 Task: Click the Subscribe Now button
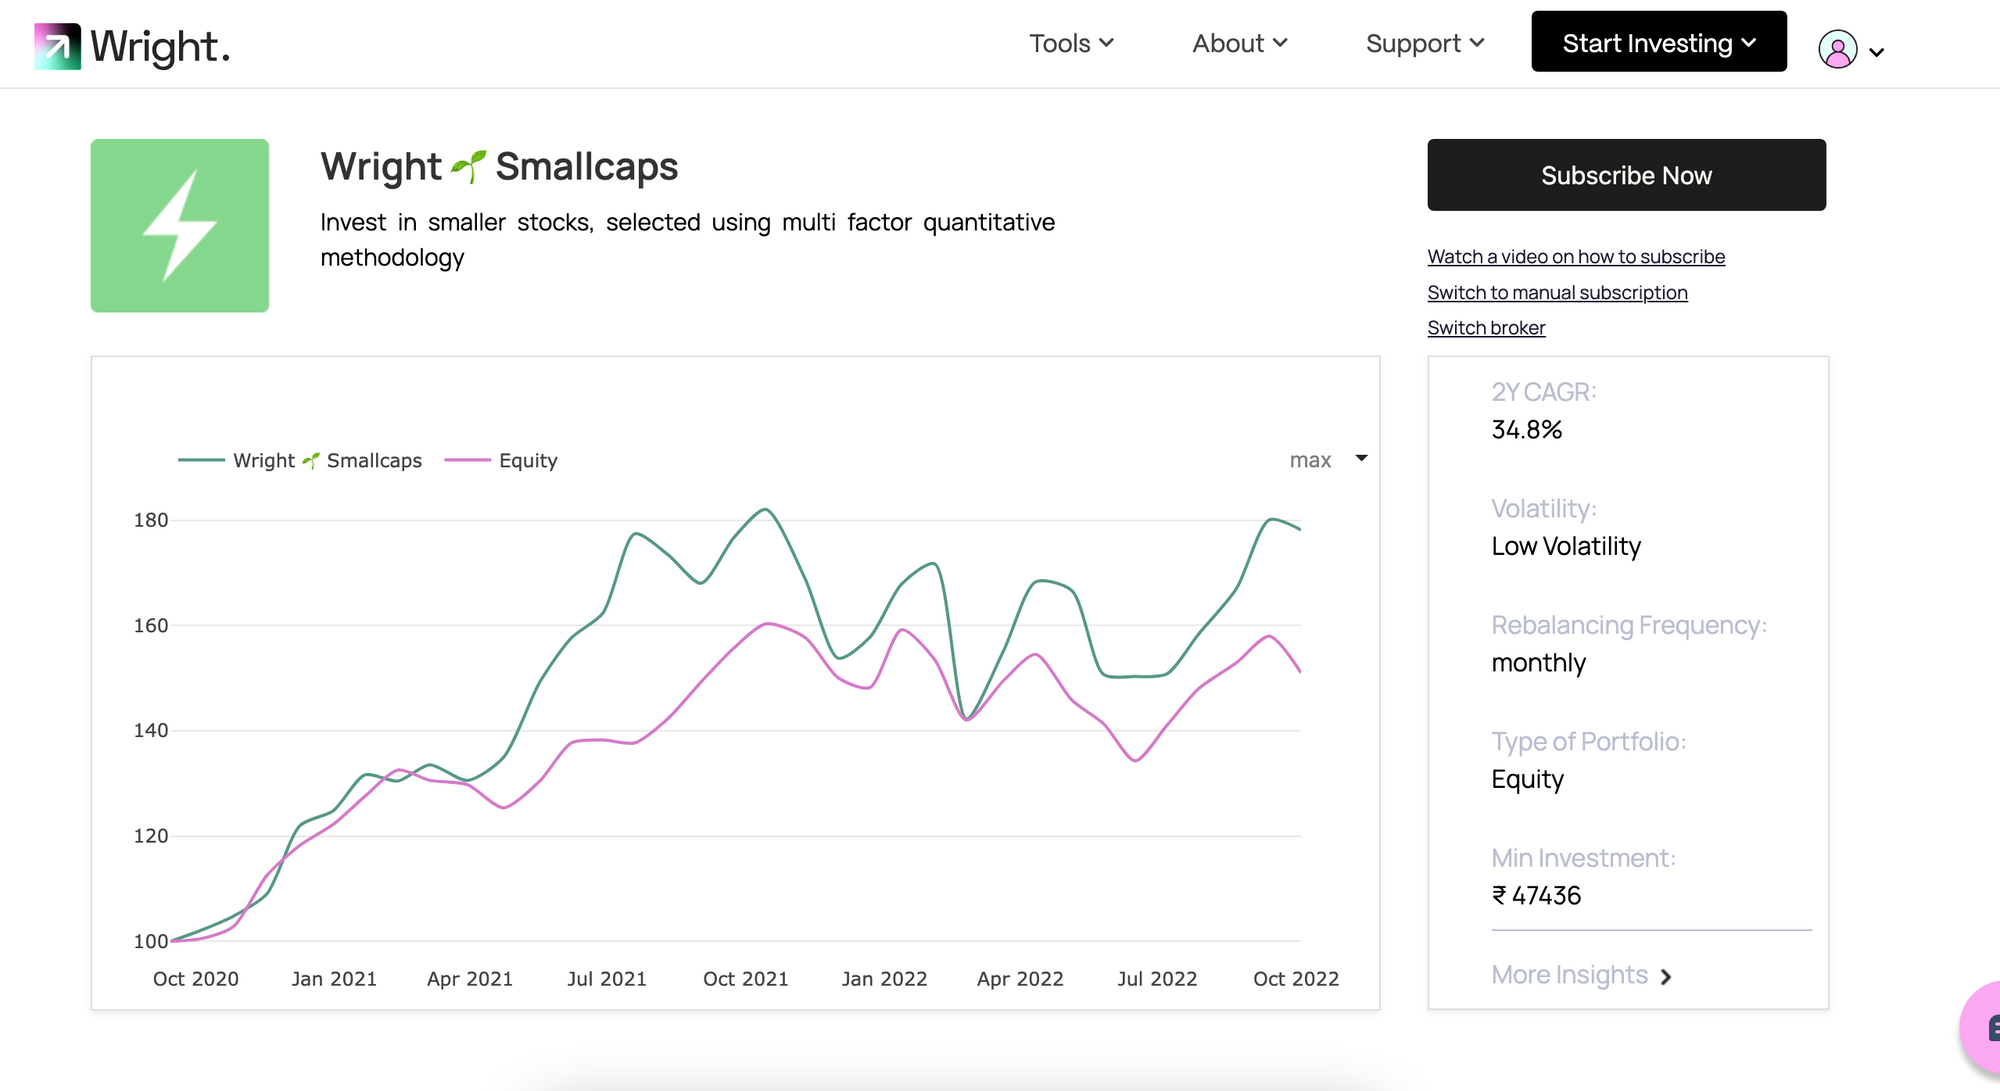(1627, 175)
